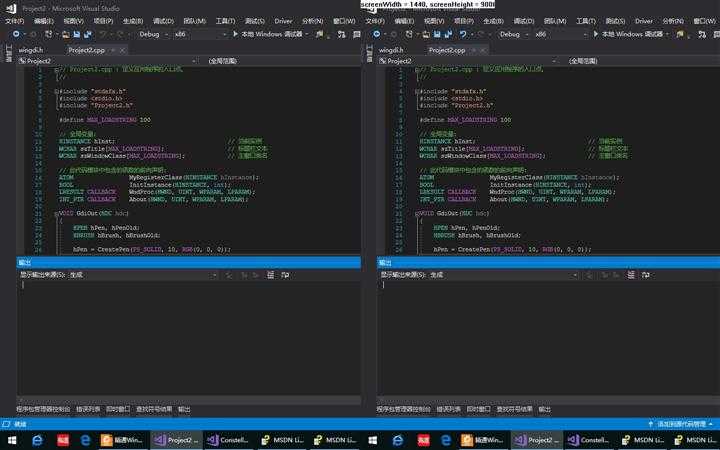The image size is (720, 450).
Task: Open 视图(V) menu in right window
Action: [434, 21]
